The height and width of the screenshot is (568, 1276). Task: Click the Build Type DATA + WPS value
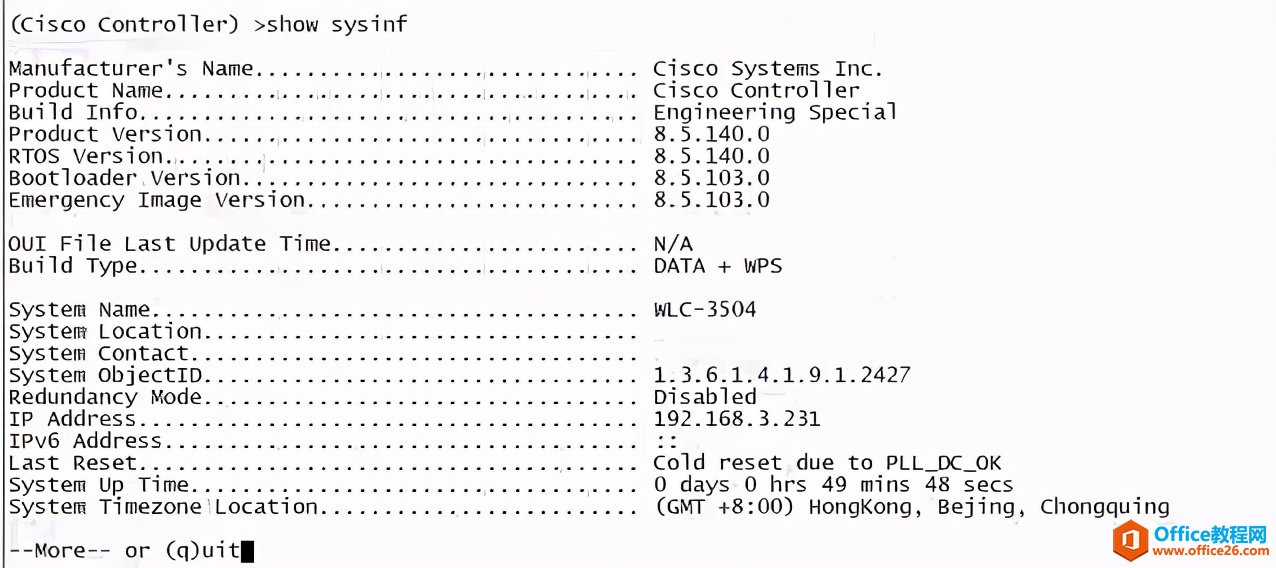[x=717, y=266]
